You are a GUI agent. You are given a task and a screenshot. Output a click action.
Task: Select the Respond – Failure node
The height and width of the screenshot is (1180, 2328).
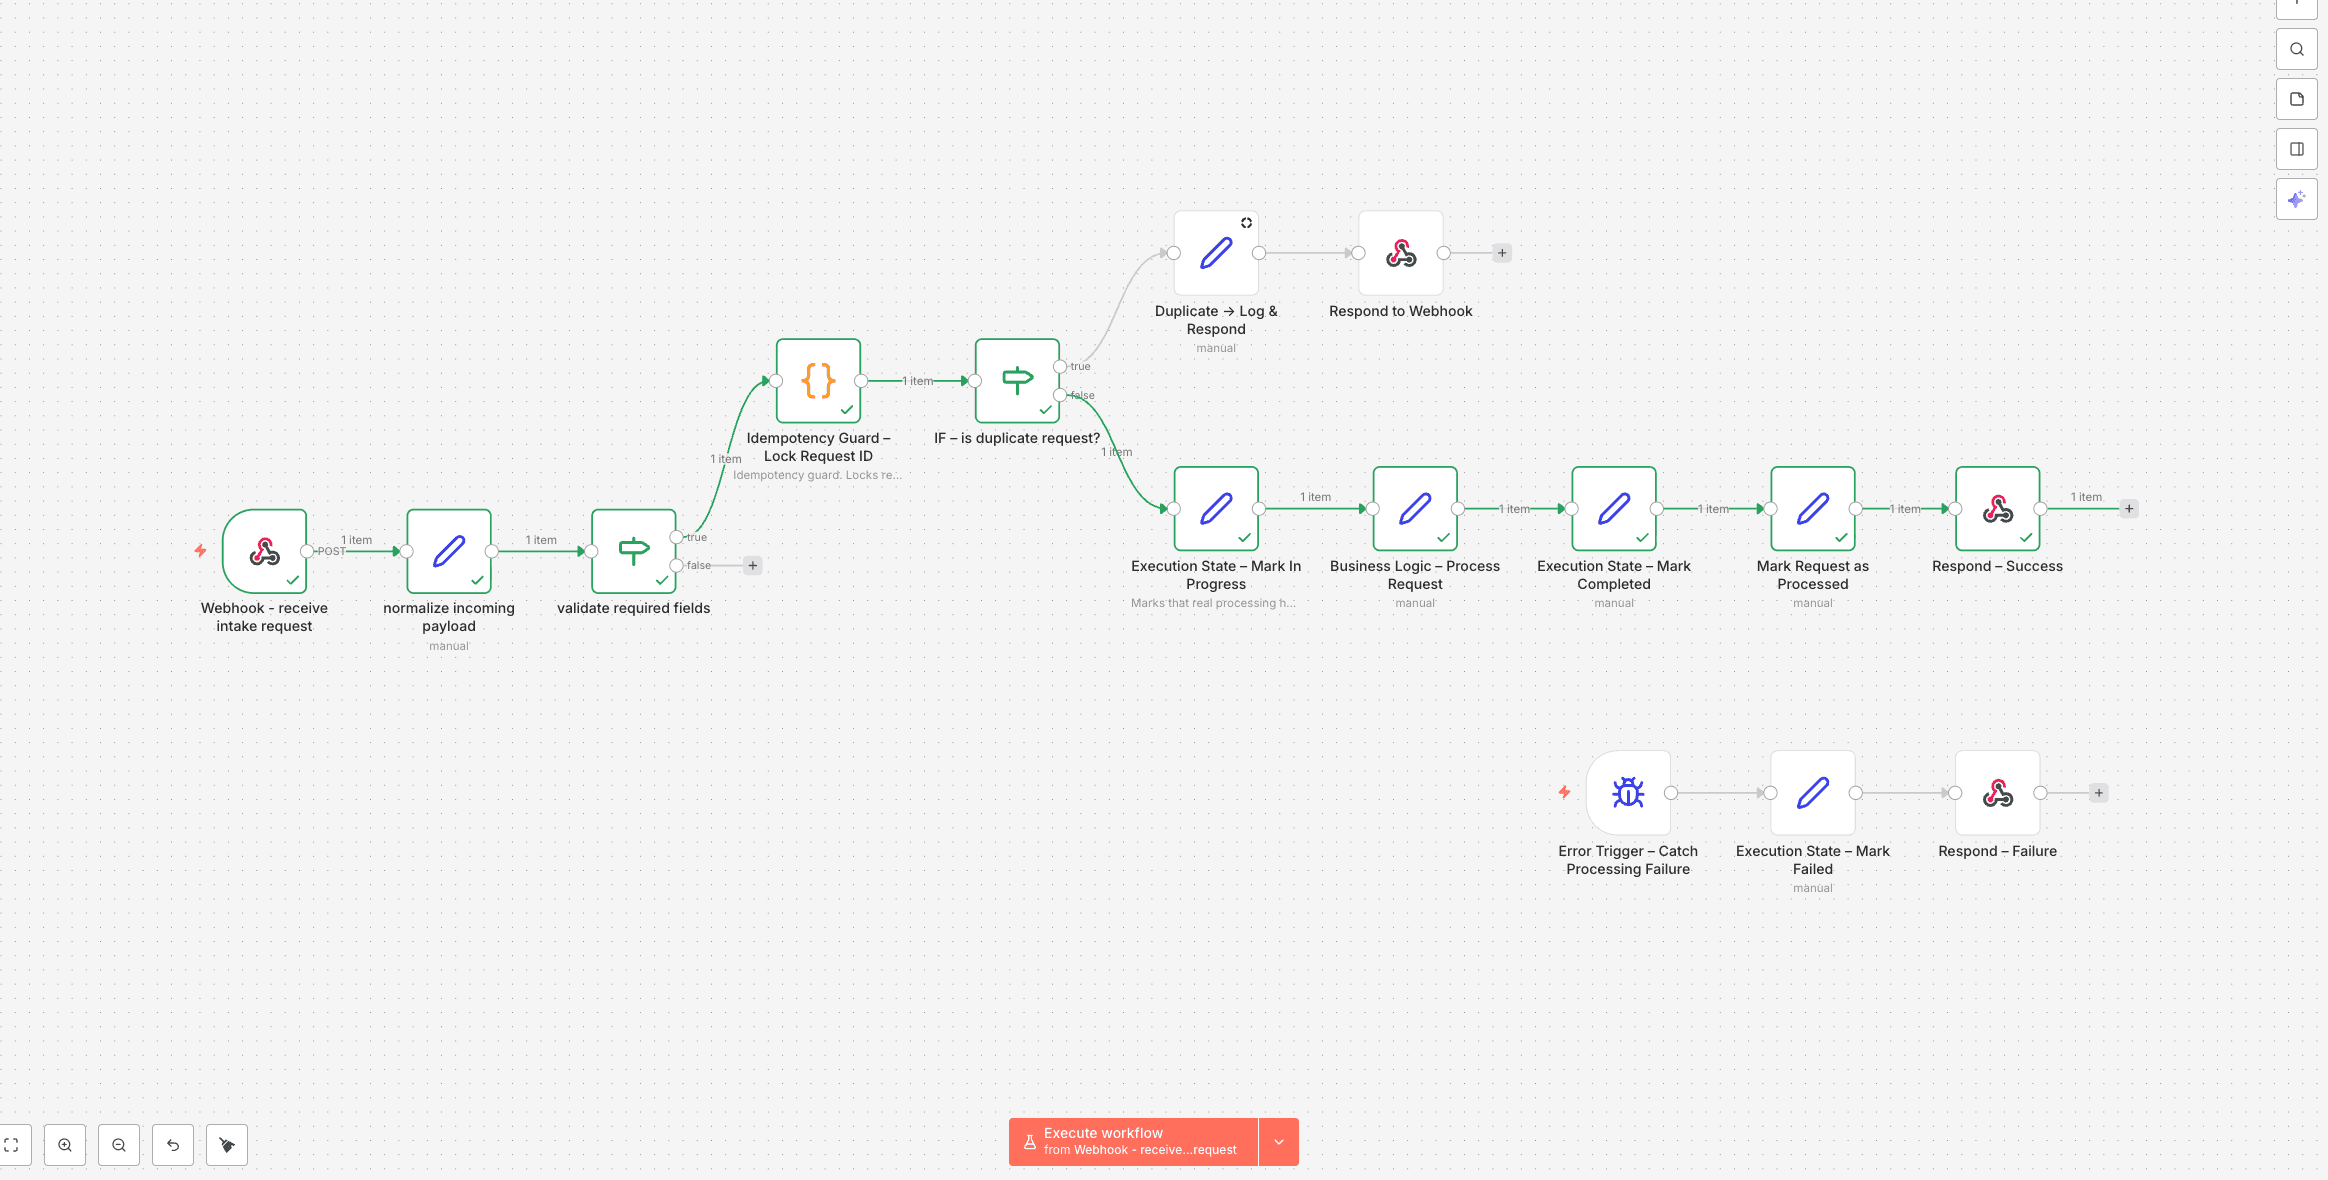pyautogui.click(x=1996, y=792)
